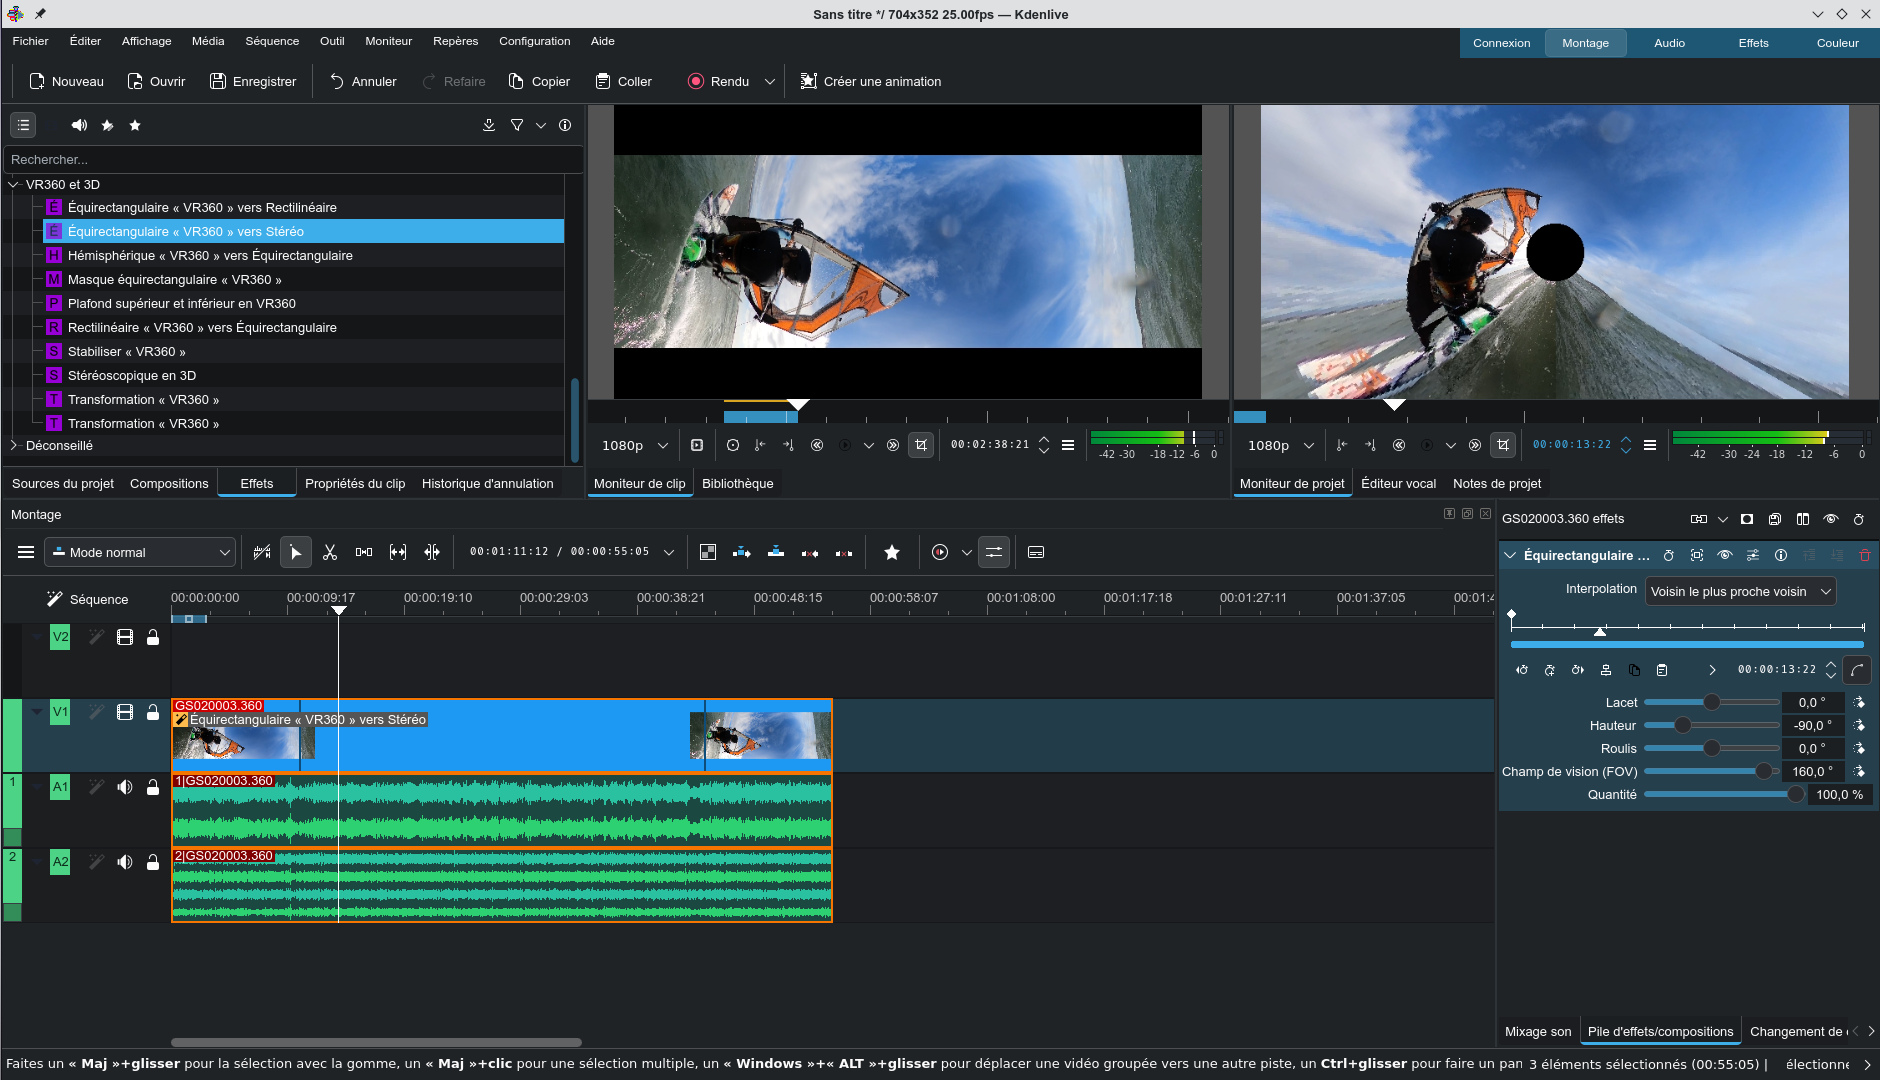Open the Affichage menu
1880x1080 pixels.
tap(146, 41)
